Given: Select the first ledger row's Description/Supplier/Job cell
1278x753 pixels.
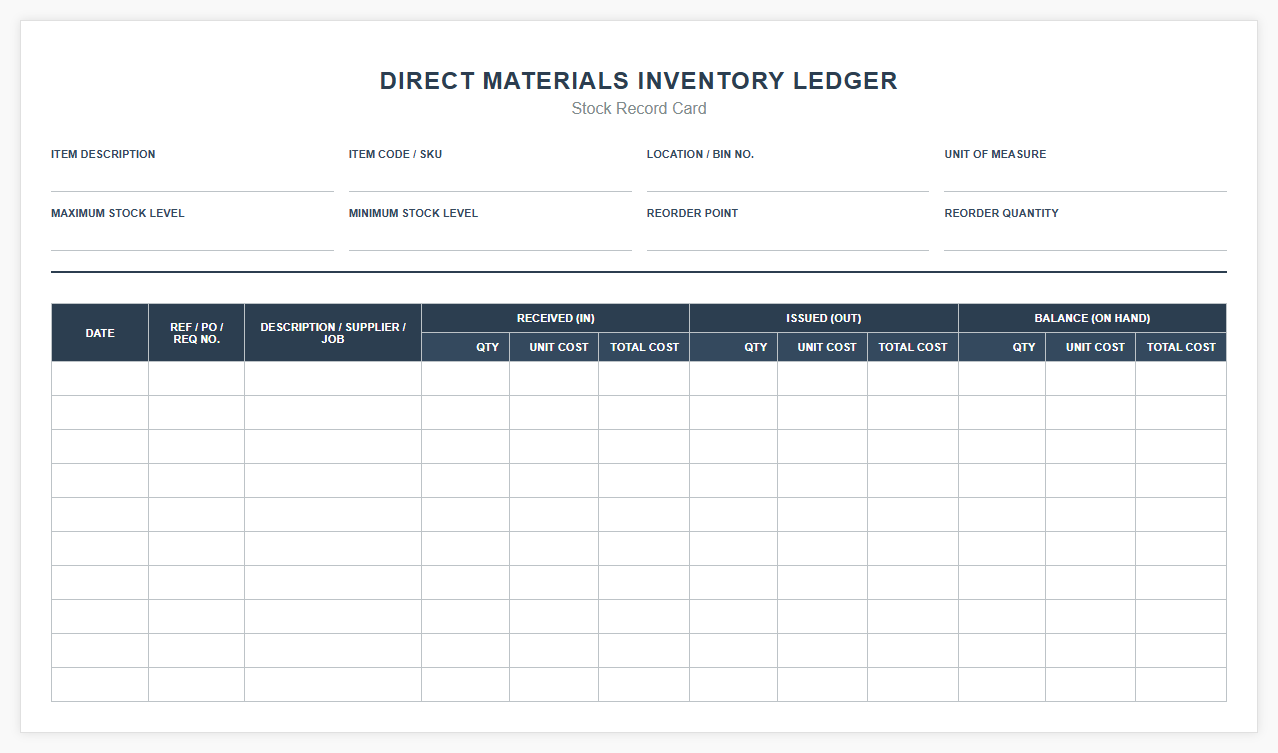Looking at the screenshot, I should (333, 379).
